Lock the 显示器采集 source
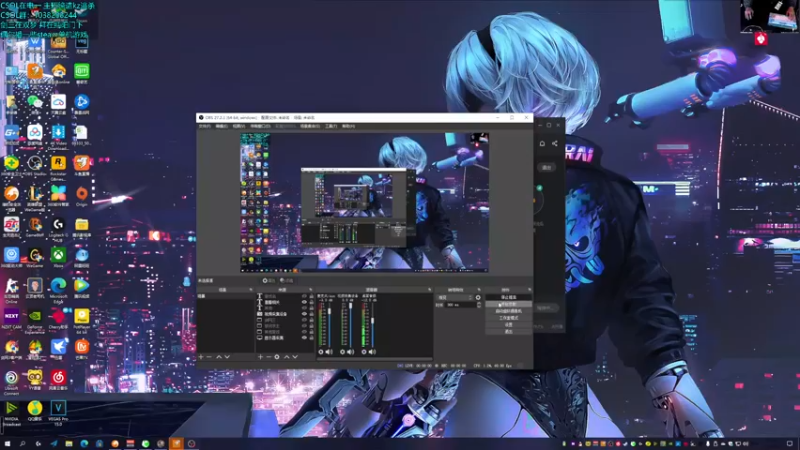Screen dimensions: 800x450 point(311,338)
